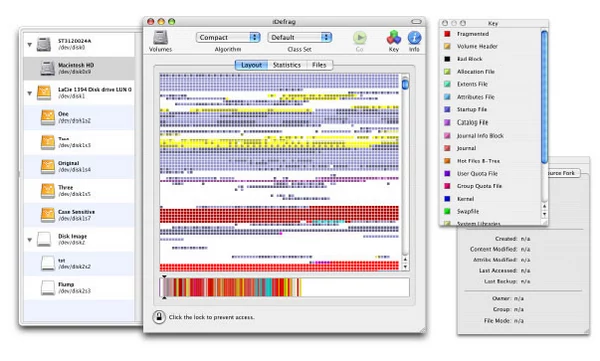Collapse the LaCie 1394 disk drive tree
Image resolution: width=600 pixels, height=361 pixels.
tap(29, 93)
